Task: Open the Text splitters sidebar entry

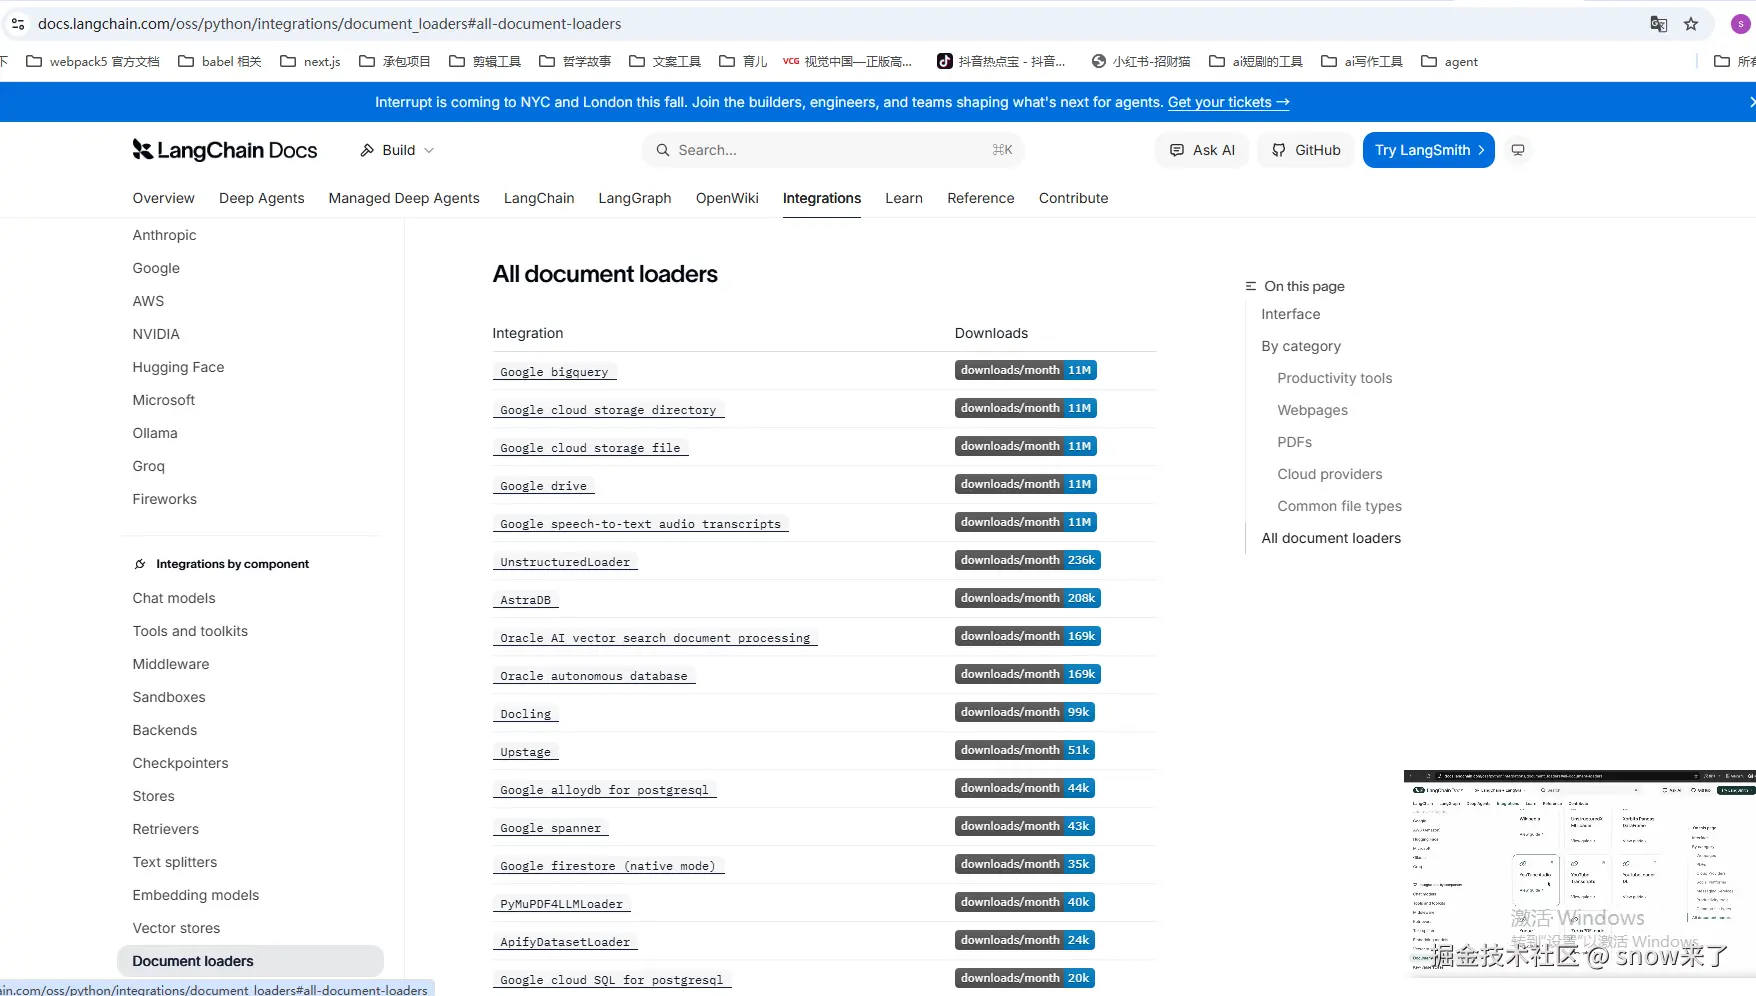Action: click(x=175, y=862)
